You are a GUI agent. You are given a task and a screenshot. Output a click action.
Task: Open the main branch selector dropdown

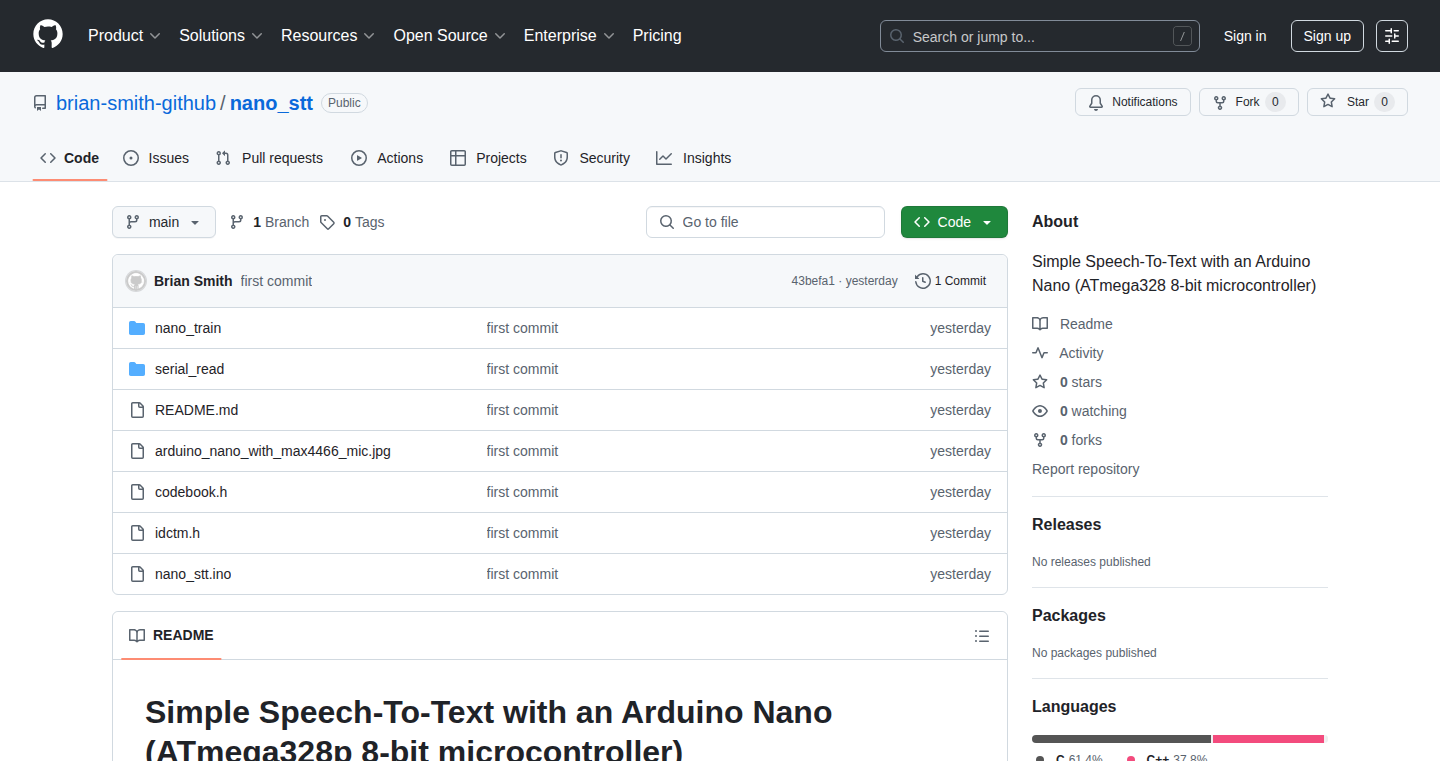click(164, 222)
